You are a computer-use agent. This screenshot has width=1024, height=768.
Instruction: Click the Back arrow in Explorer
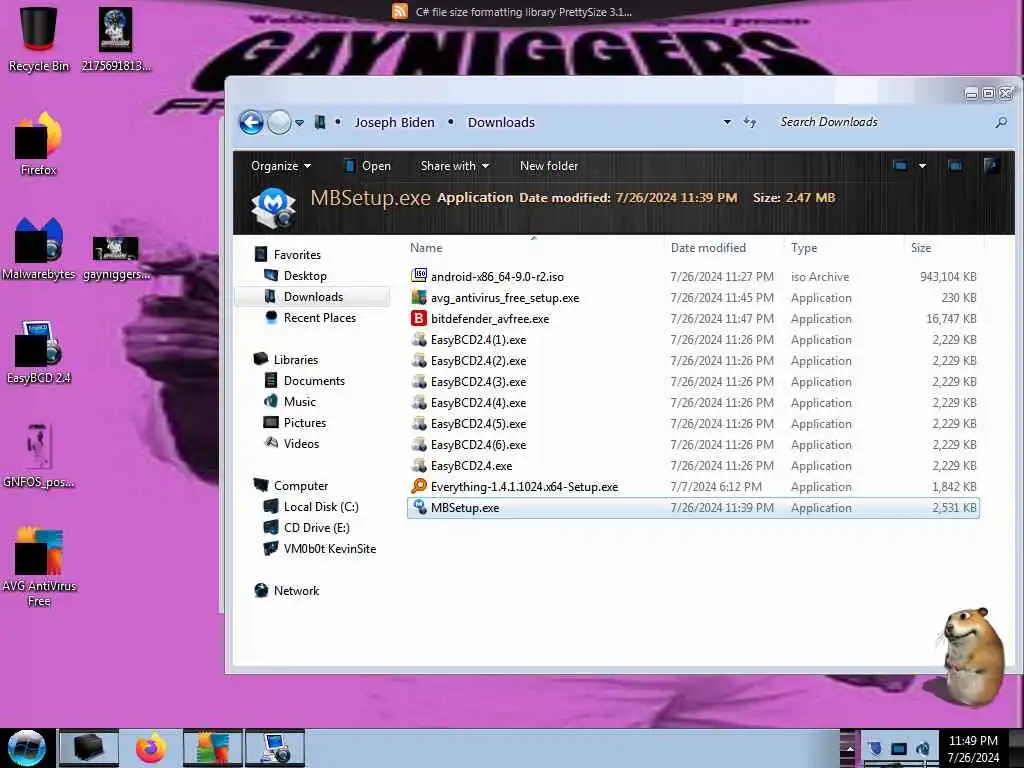pos(251,122)
